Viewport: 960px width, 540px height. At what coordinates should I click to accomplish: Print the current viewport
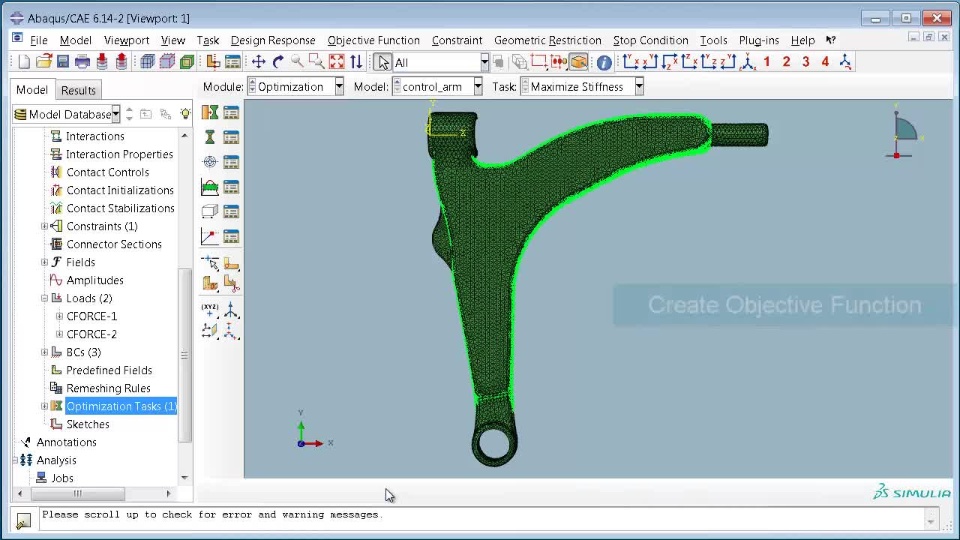tap(82, 62)
